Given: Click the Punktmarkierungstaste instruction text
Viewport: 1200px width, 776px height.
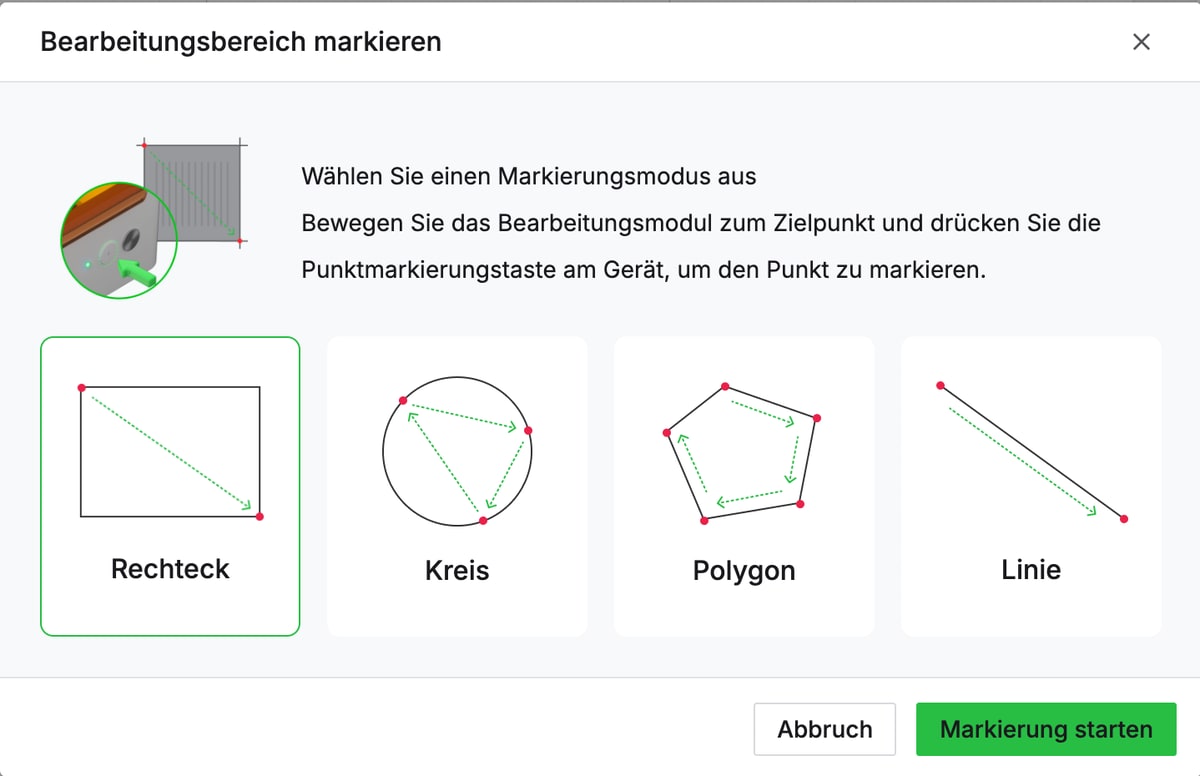Looking at the screenshot, I should point(643,270).
